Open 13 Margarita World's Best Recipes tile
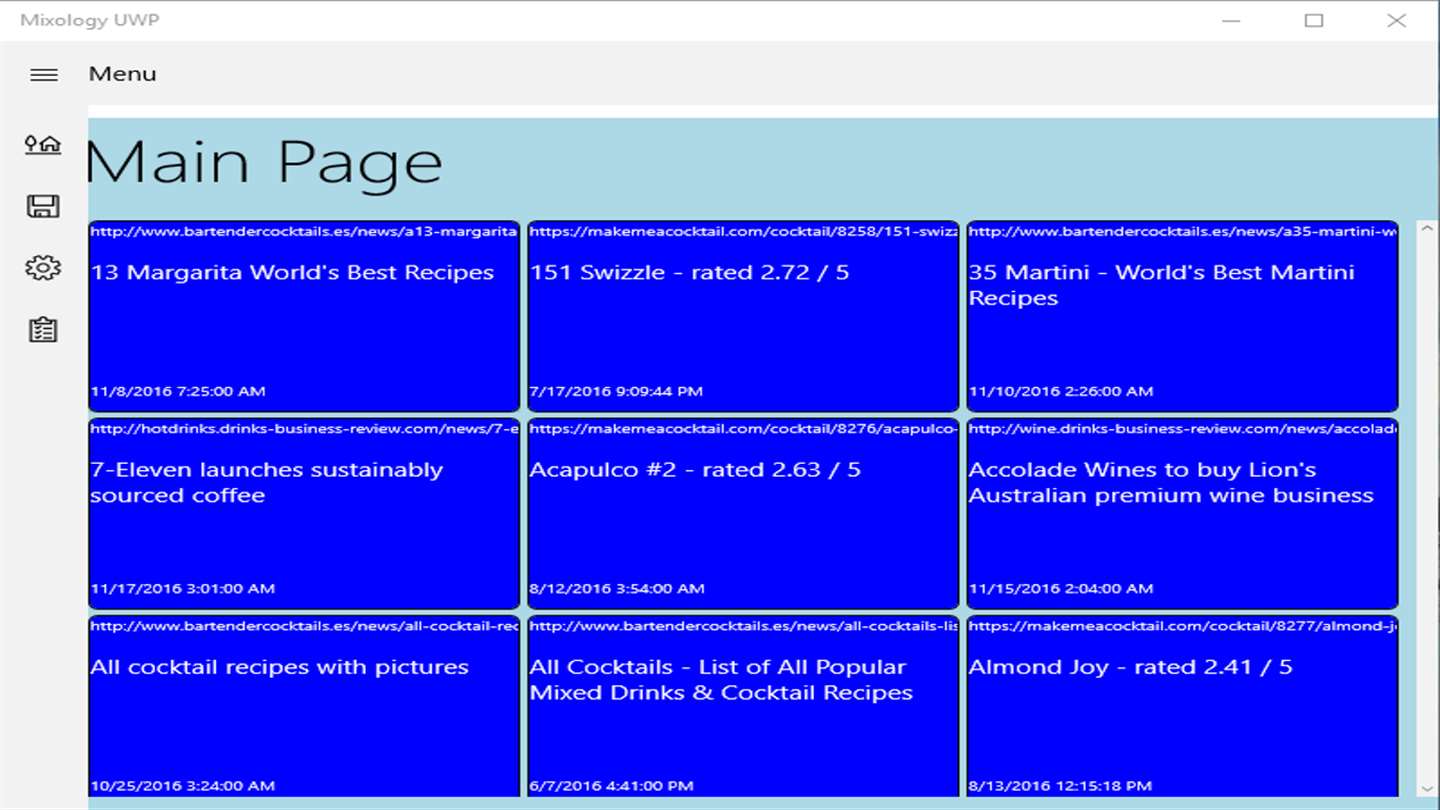1440x810 pixels. click(304, 316)
